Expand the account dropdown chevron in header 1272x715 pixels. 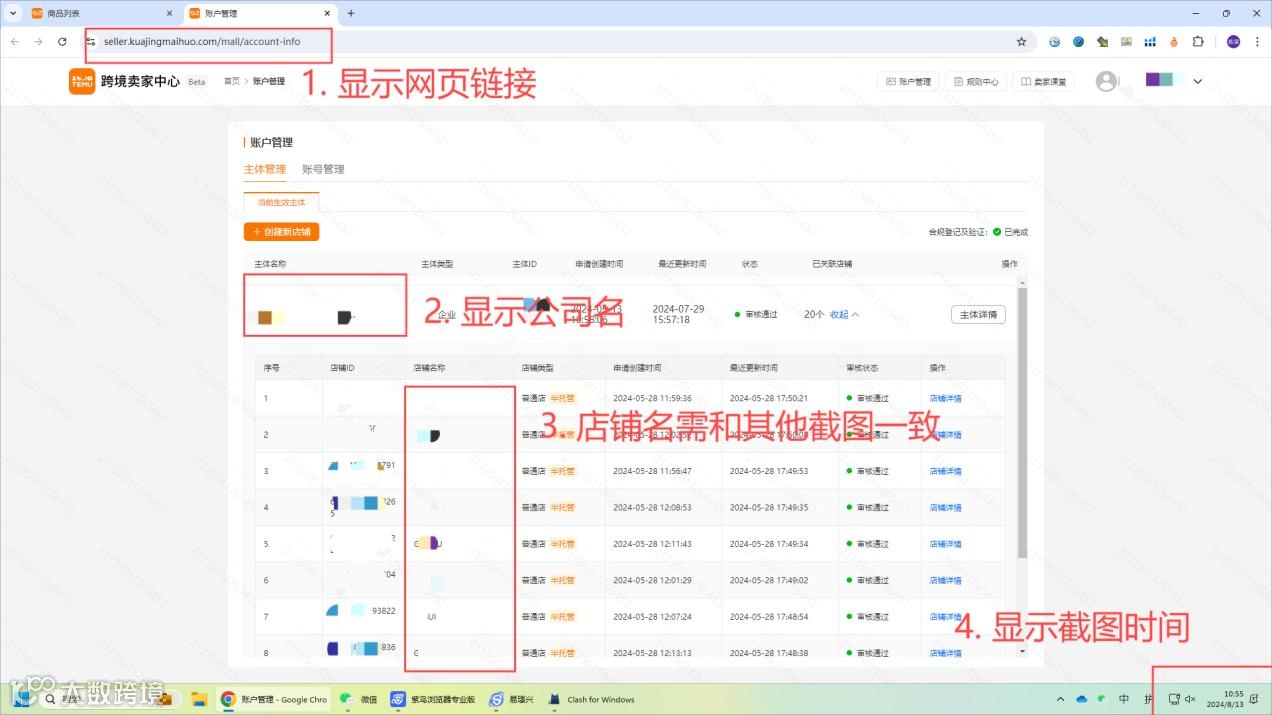(x=1197, y=82)
